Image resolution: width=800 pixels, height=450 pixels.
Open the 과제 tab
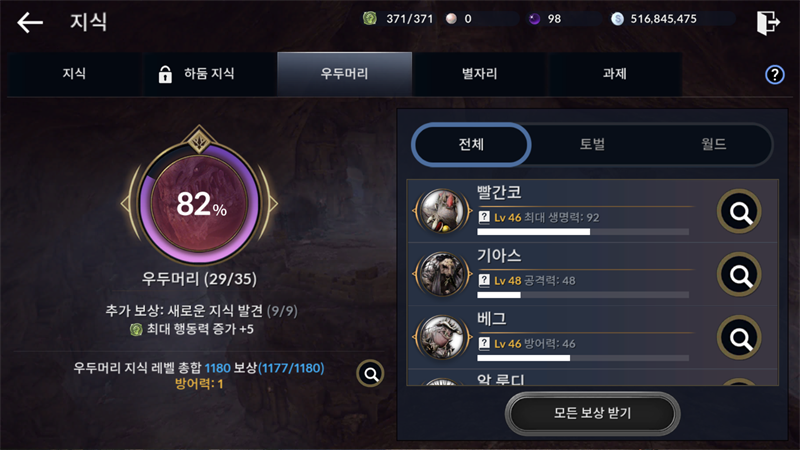[x=614, y=74]
